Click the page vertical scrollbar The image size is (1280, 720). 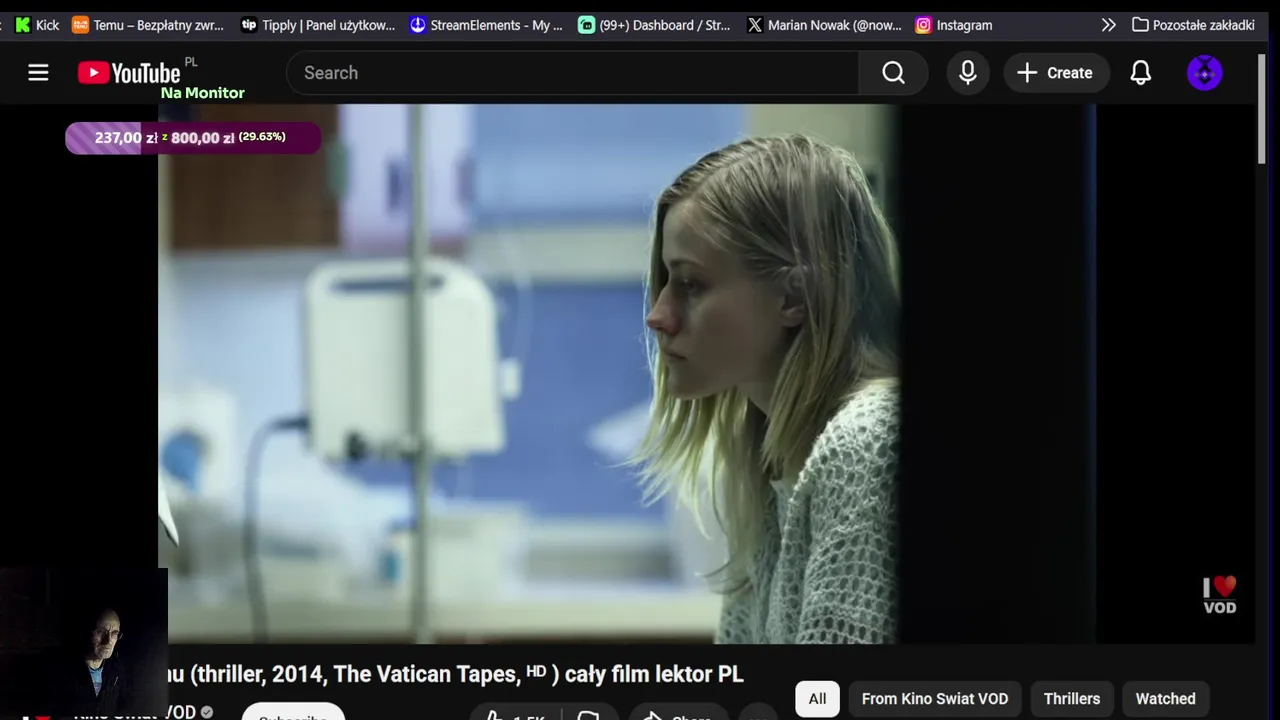click(1262, 110)
